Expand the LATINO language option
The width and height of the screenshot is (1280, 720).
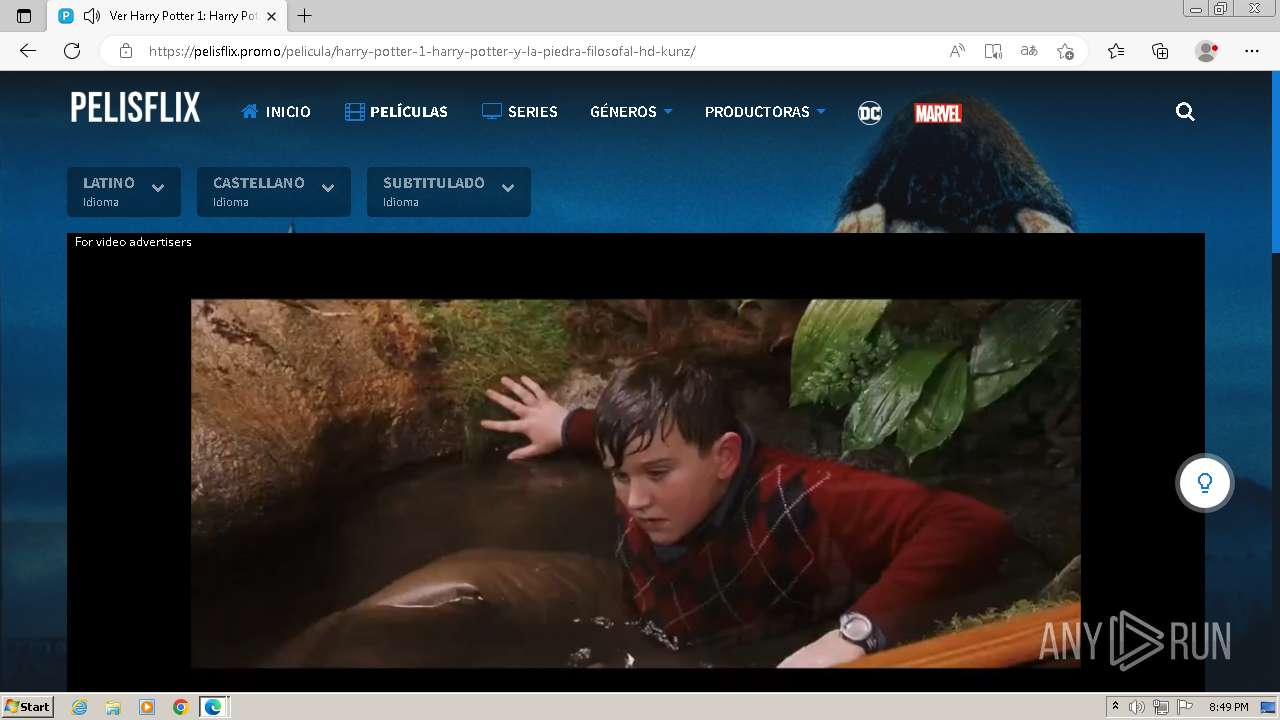(124, 191)
